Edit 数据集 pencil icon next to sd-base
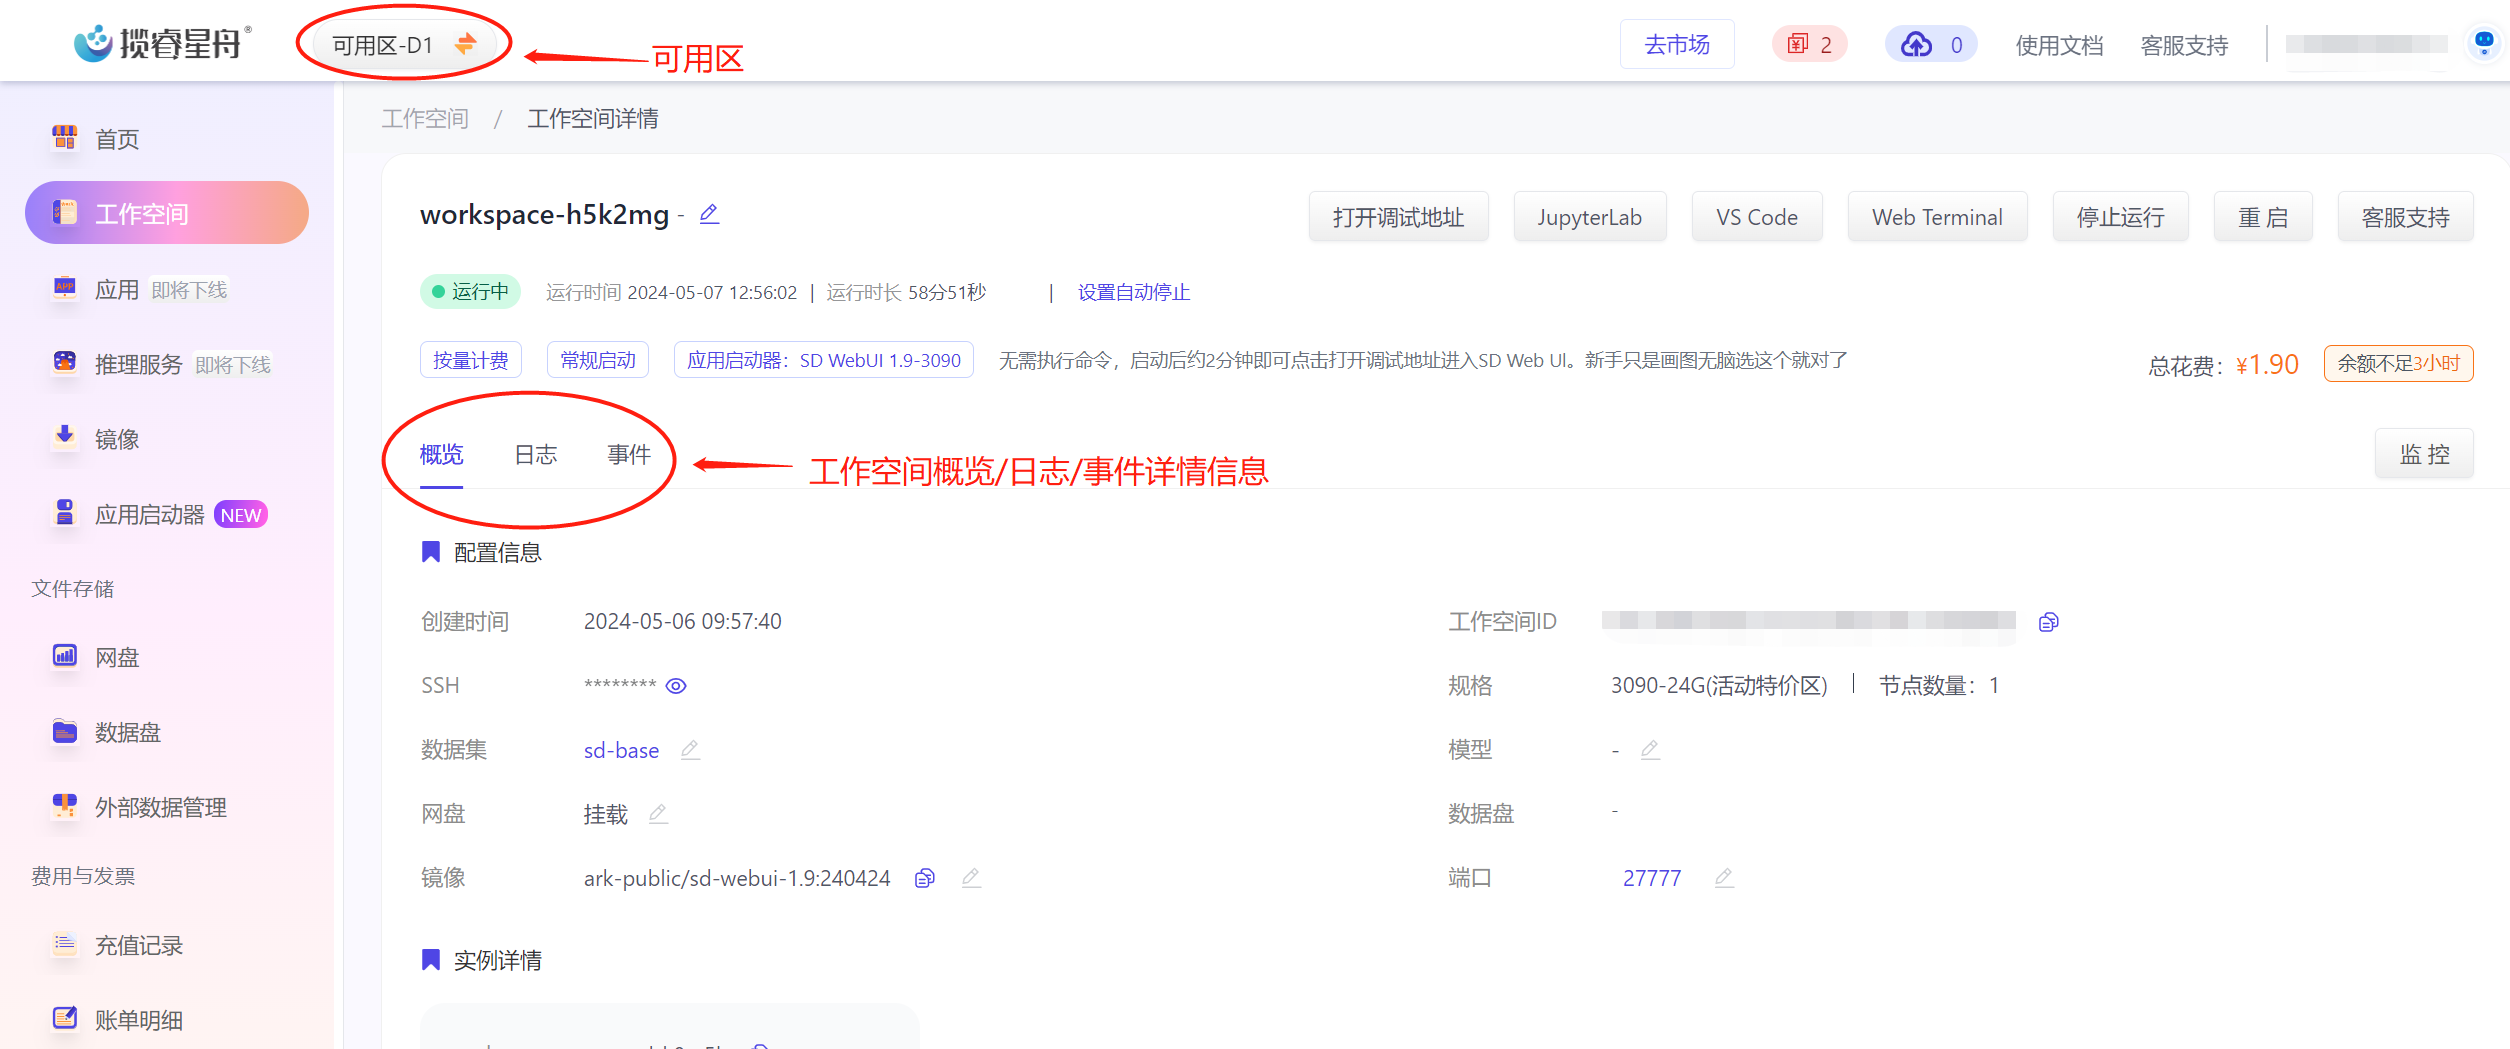This screenshot has width=2510, height=1049. [x=690, y=749]
